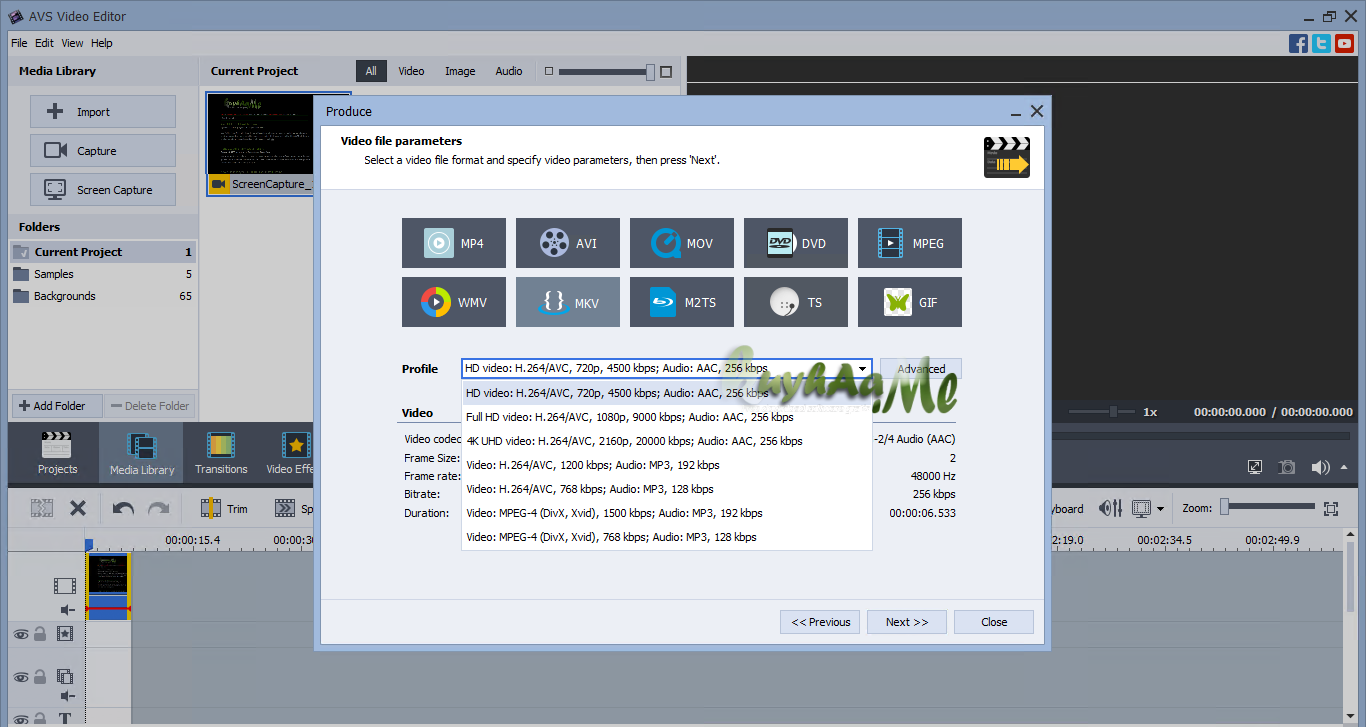Open the YouTube channel icon
This screenshot has height=727, width=1366.
(1344, 43)
